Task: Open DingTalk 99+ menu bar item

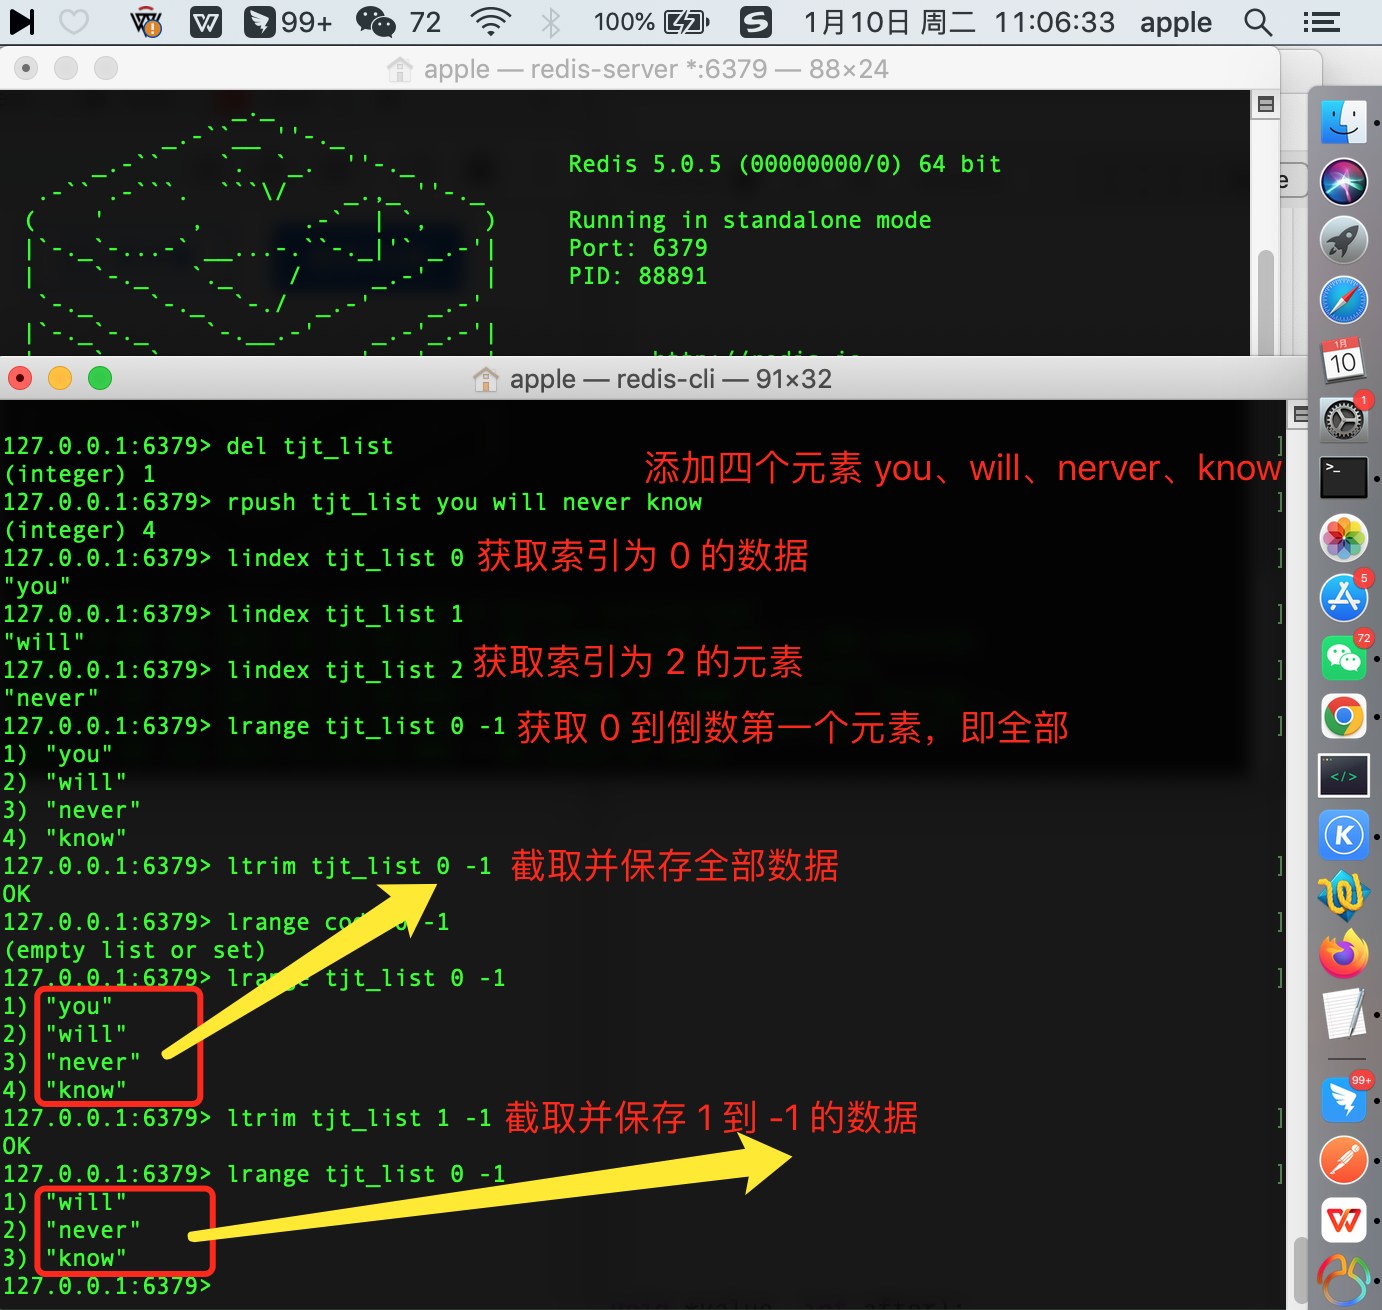Action: pos(289,21)
